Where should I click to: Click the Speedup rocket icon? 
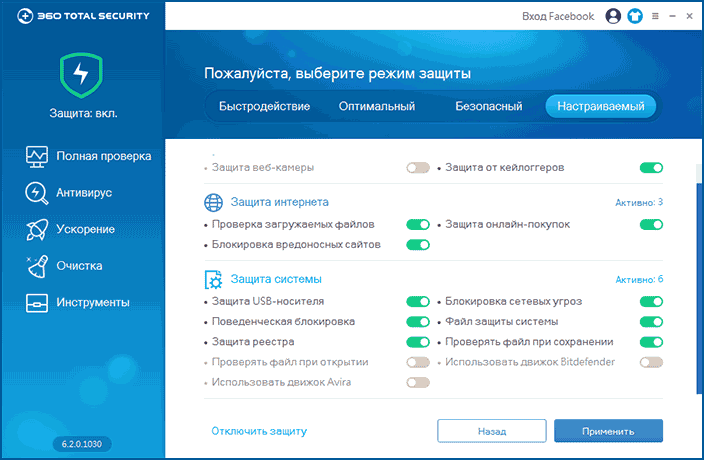tap(37, 229)
